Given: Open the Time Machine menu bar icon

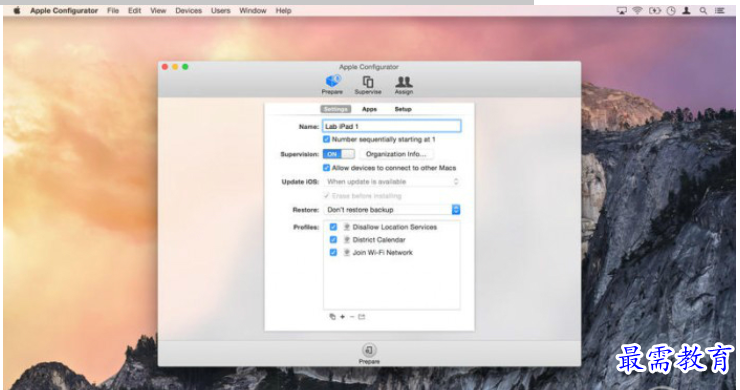Looking at the screenshot, I should point(671,10).
